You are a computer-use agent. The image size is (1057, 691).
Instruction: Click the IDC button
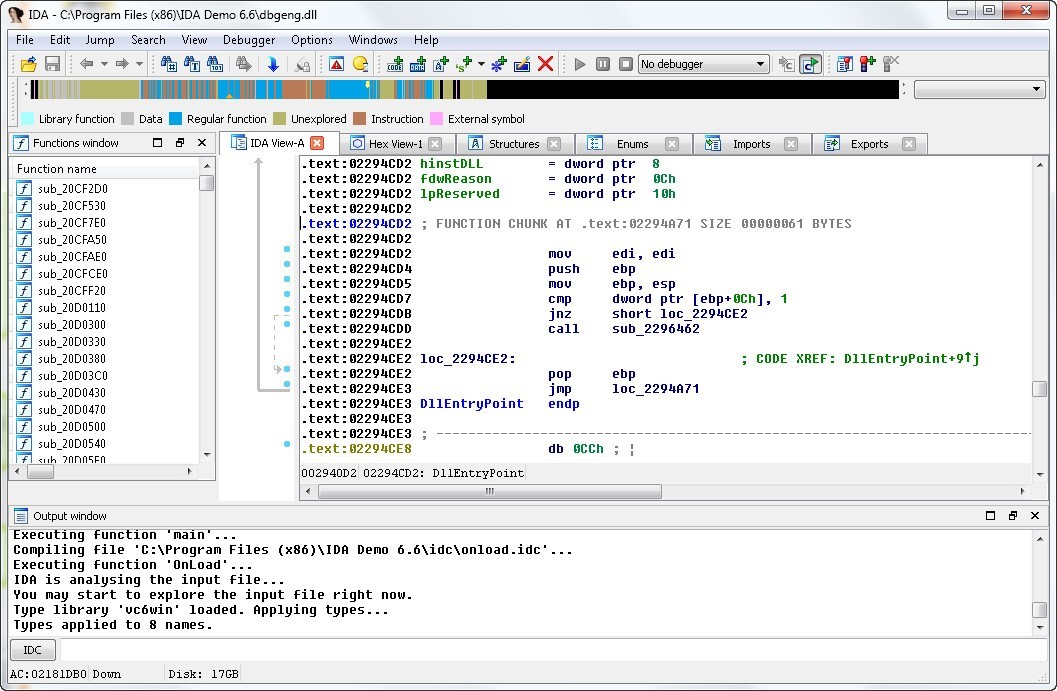tap(33, 650)
